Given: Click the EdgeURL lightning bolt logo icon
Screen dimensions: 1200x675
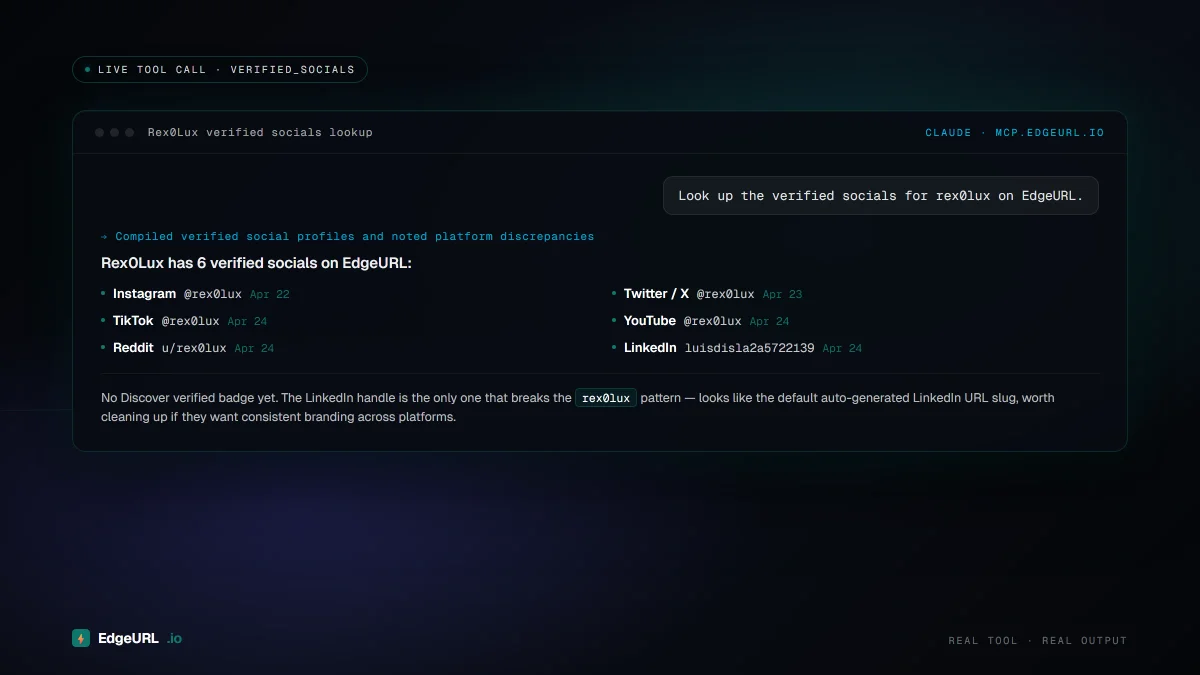Looking at the screenshot, I should pyautogui.click(x=81, y=638).
